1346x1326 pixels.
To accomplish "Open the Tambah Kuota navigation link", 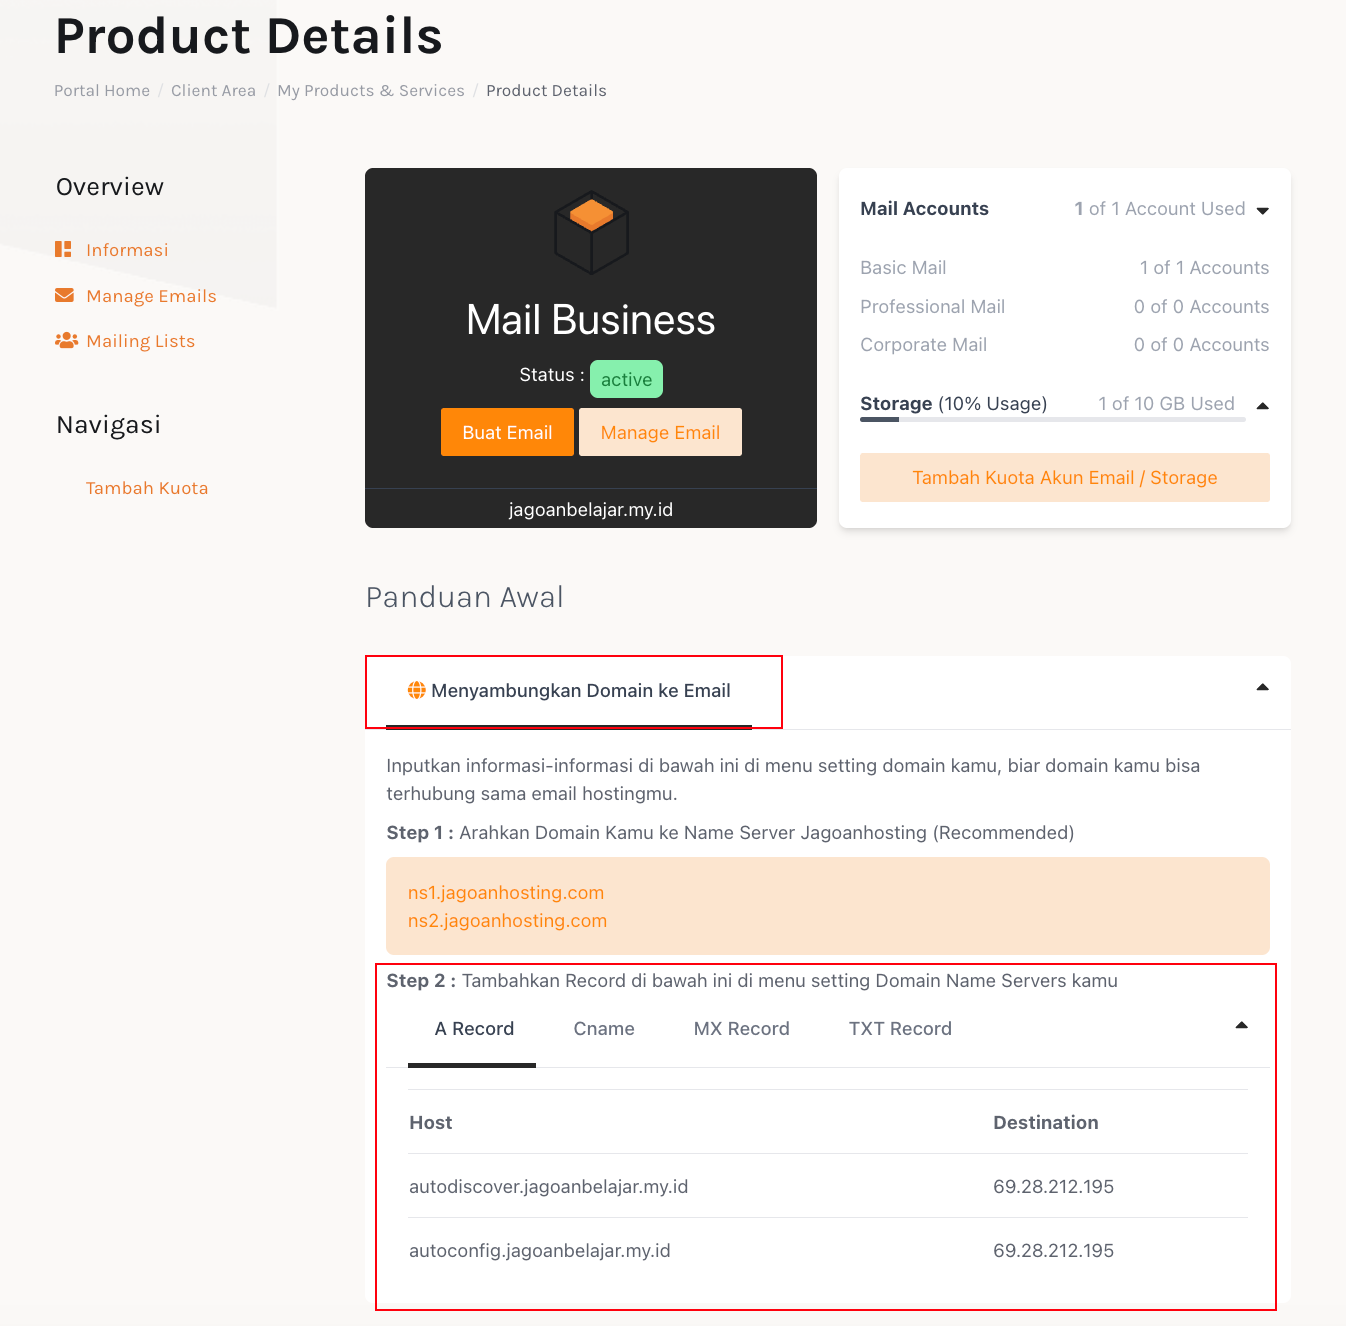I will [147, 488].
